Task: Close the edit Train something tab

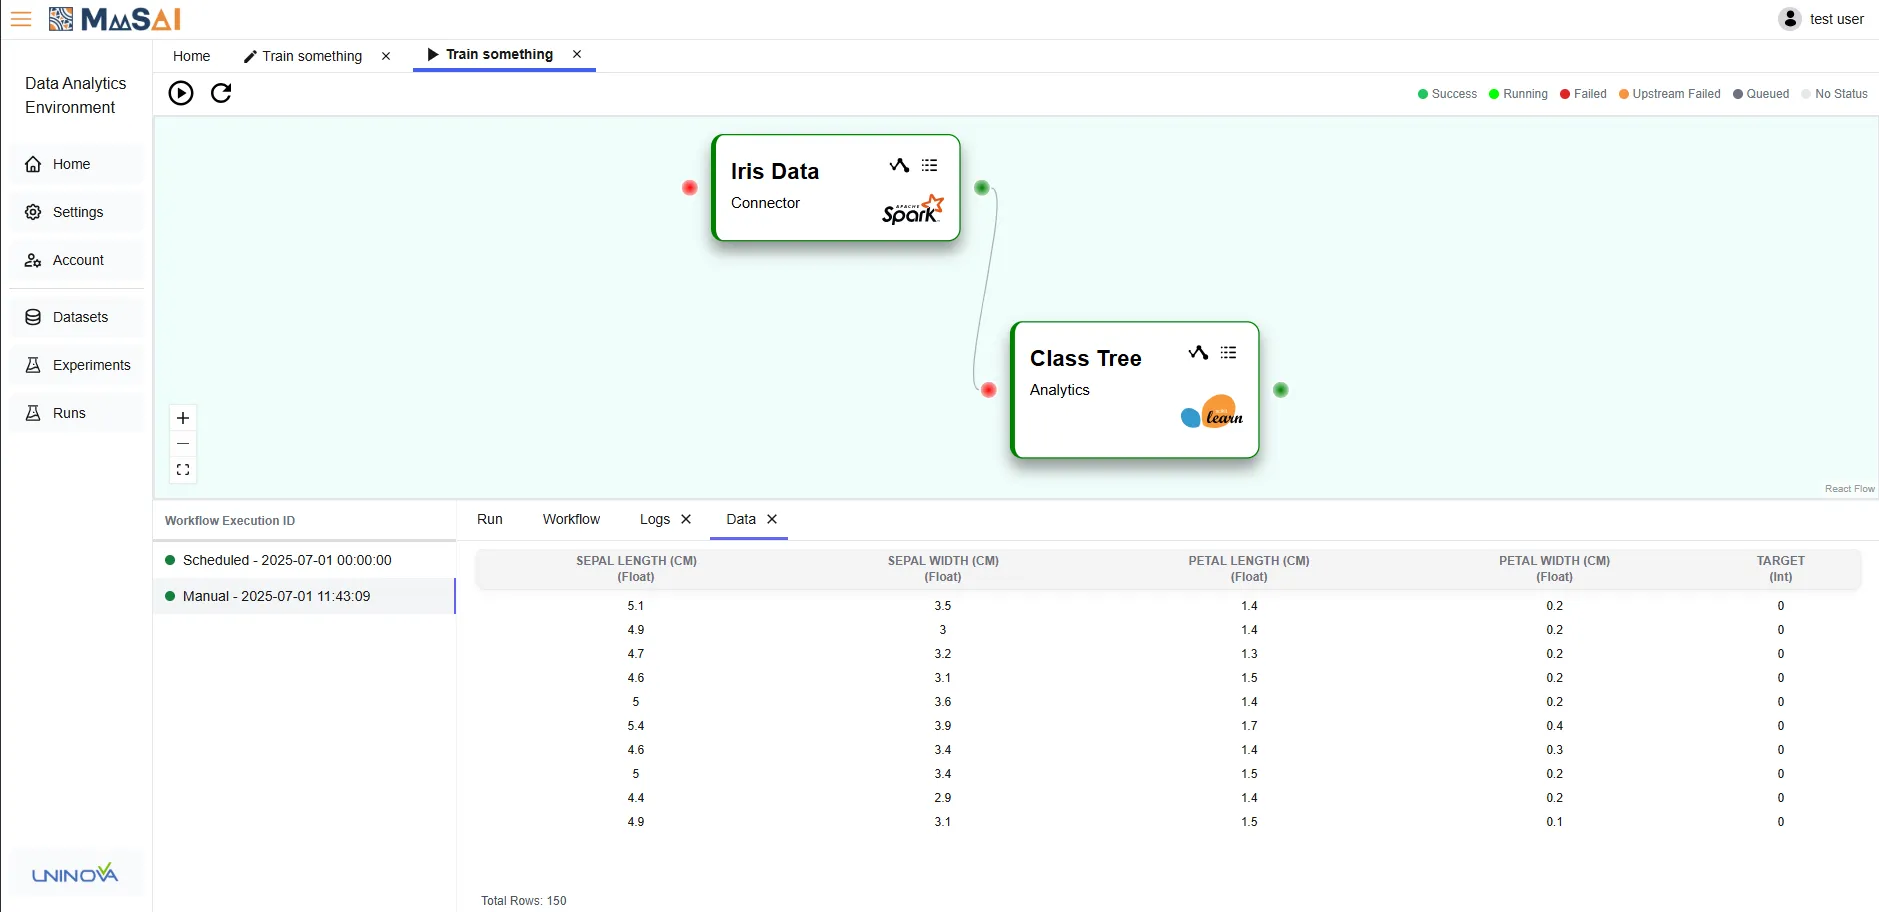Action: 386,56
